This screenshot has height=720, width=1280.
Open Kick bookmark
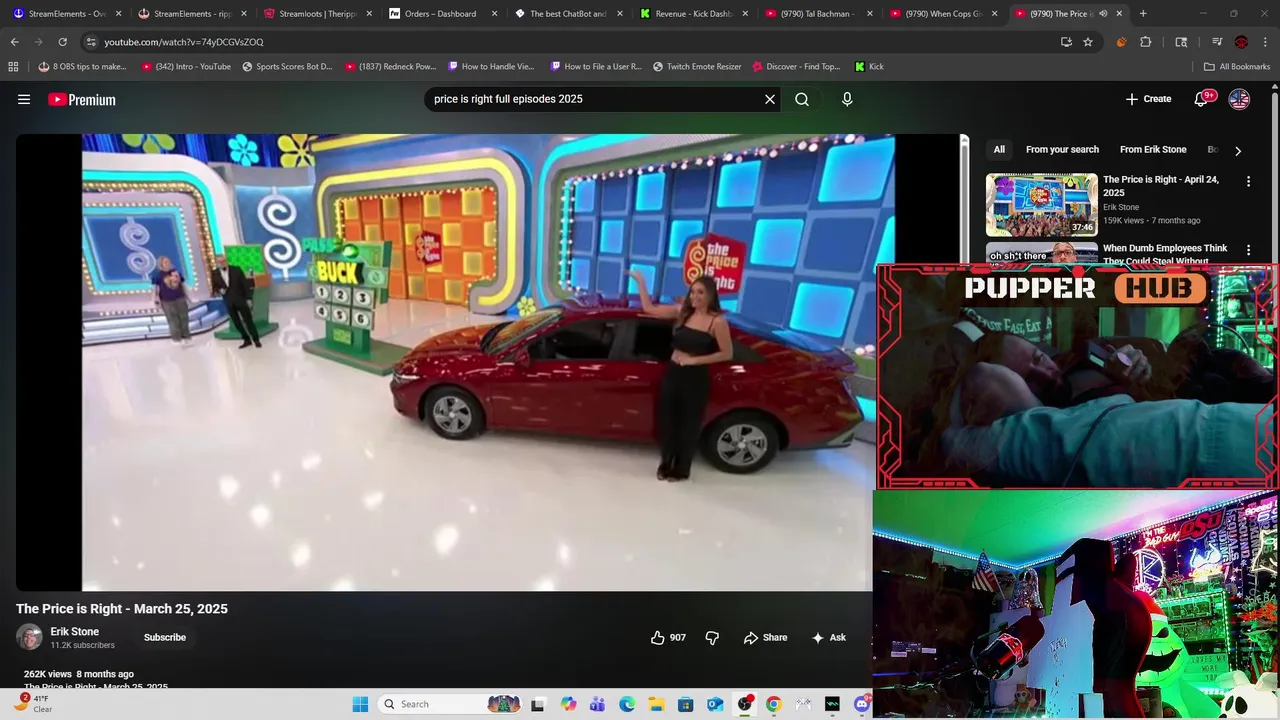click(x=869, y=66)
